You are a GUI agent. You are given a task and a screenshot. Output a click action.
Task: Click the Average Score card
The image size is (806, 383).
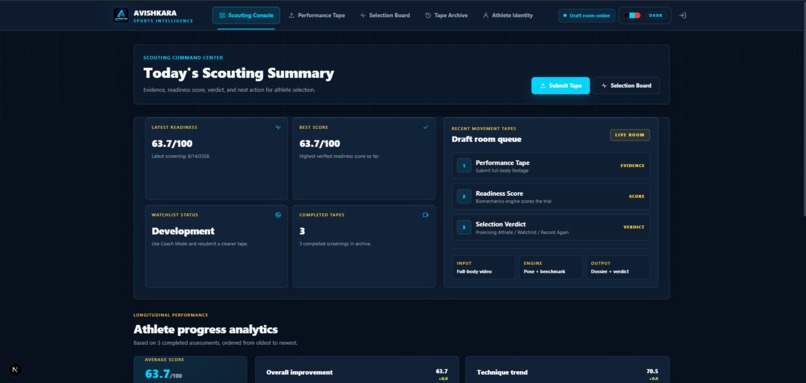coord(190,370)
